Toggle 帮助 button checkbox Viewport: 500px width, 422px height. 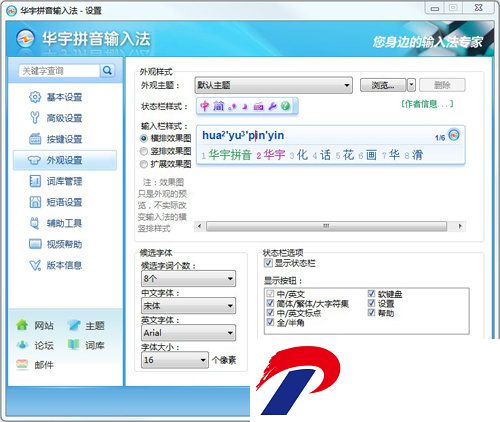click(x=371, y=313)
